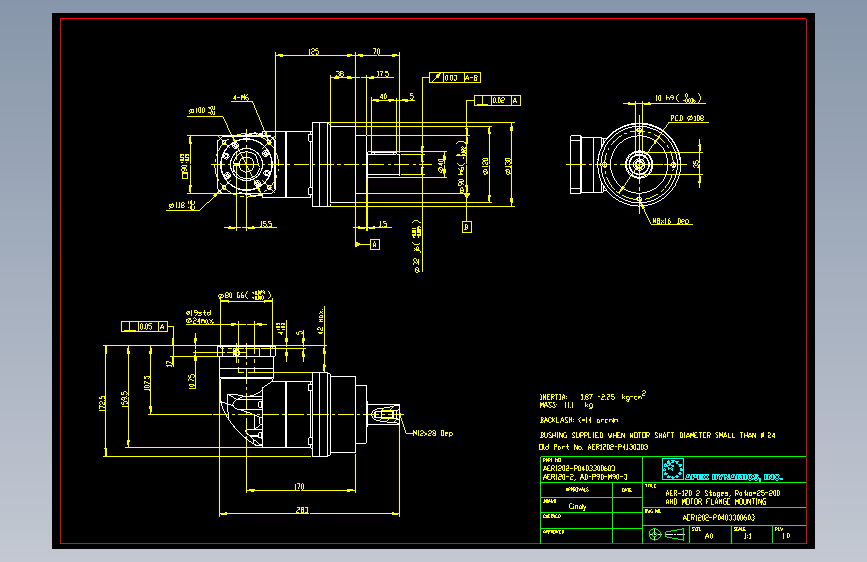Select the "42 max." vertical dimension
867x562 pixels.
[321, 321]
